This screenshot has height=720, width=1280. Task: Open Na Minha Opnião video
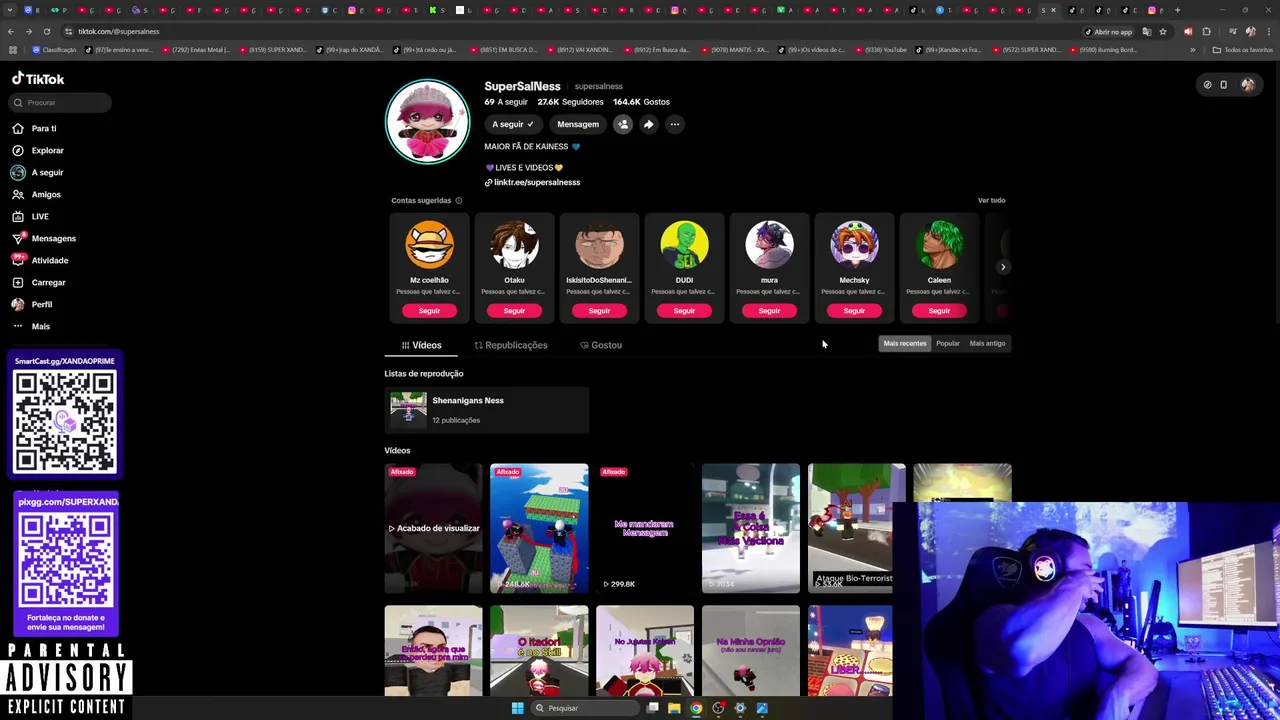click(x=751, y=650)
